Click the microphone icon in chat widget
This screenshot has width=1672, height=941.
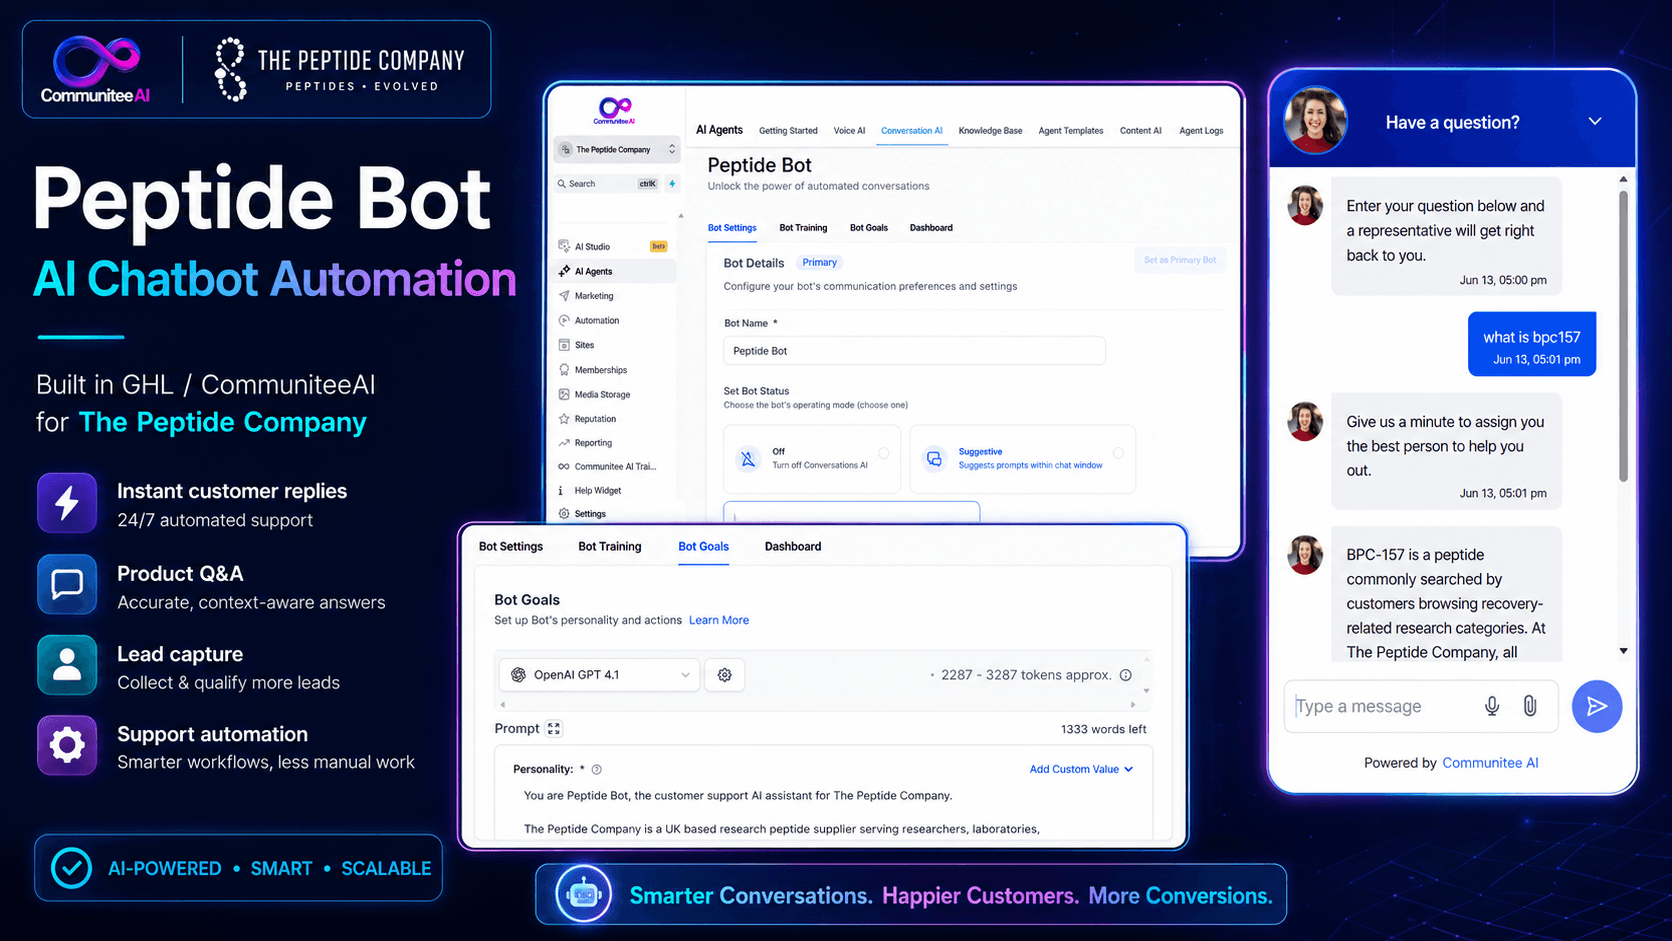[1492, 706]
